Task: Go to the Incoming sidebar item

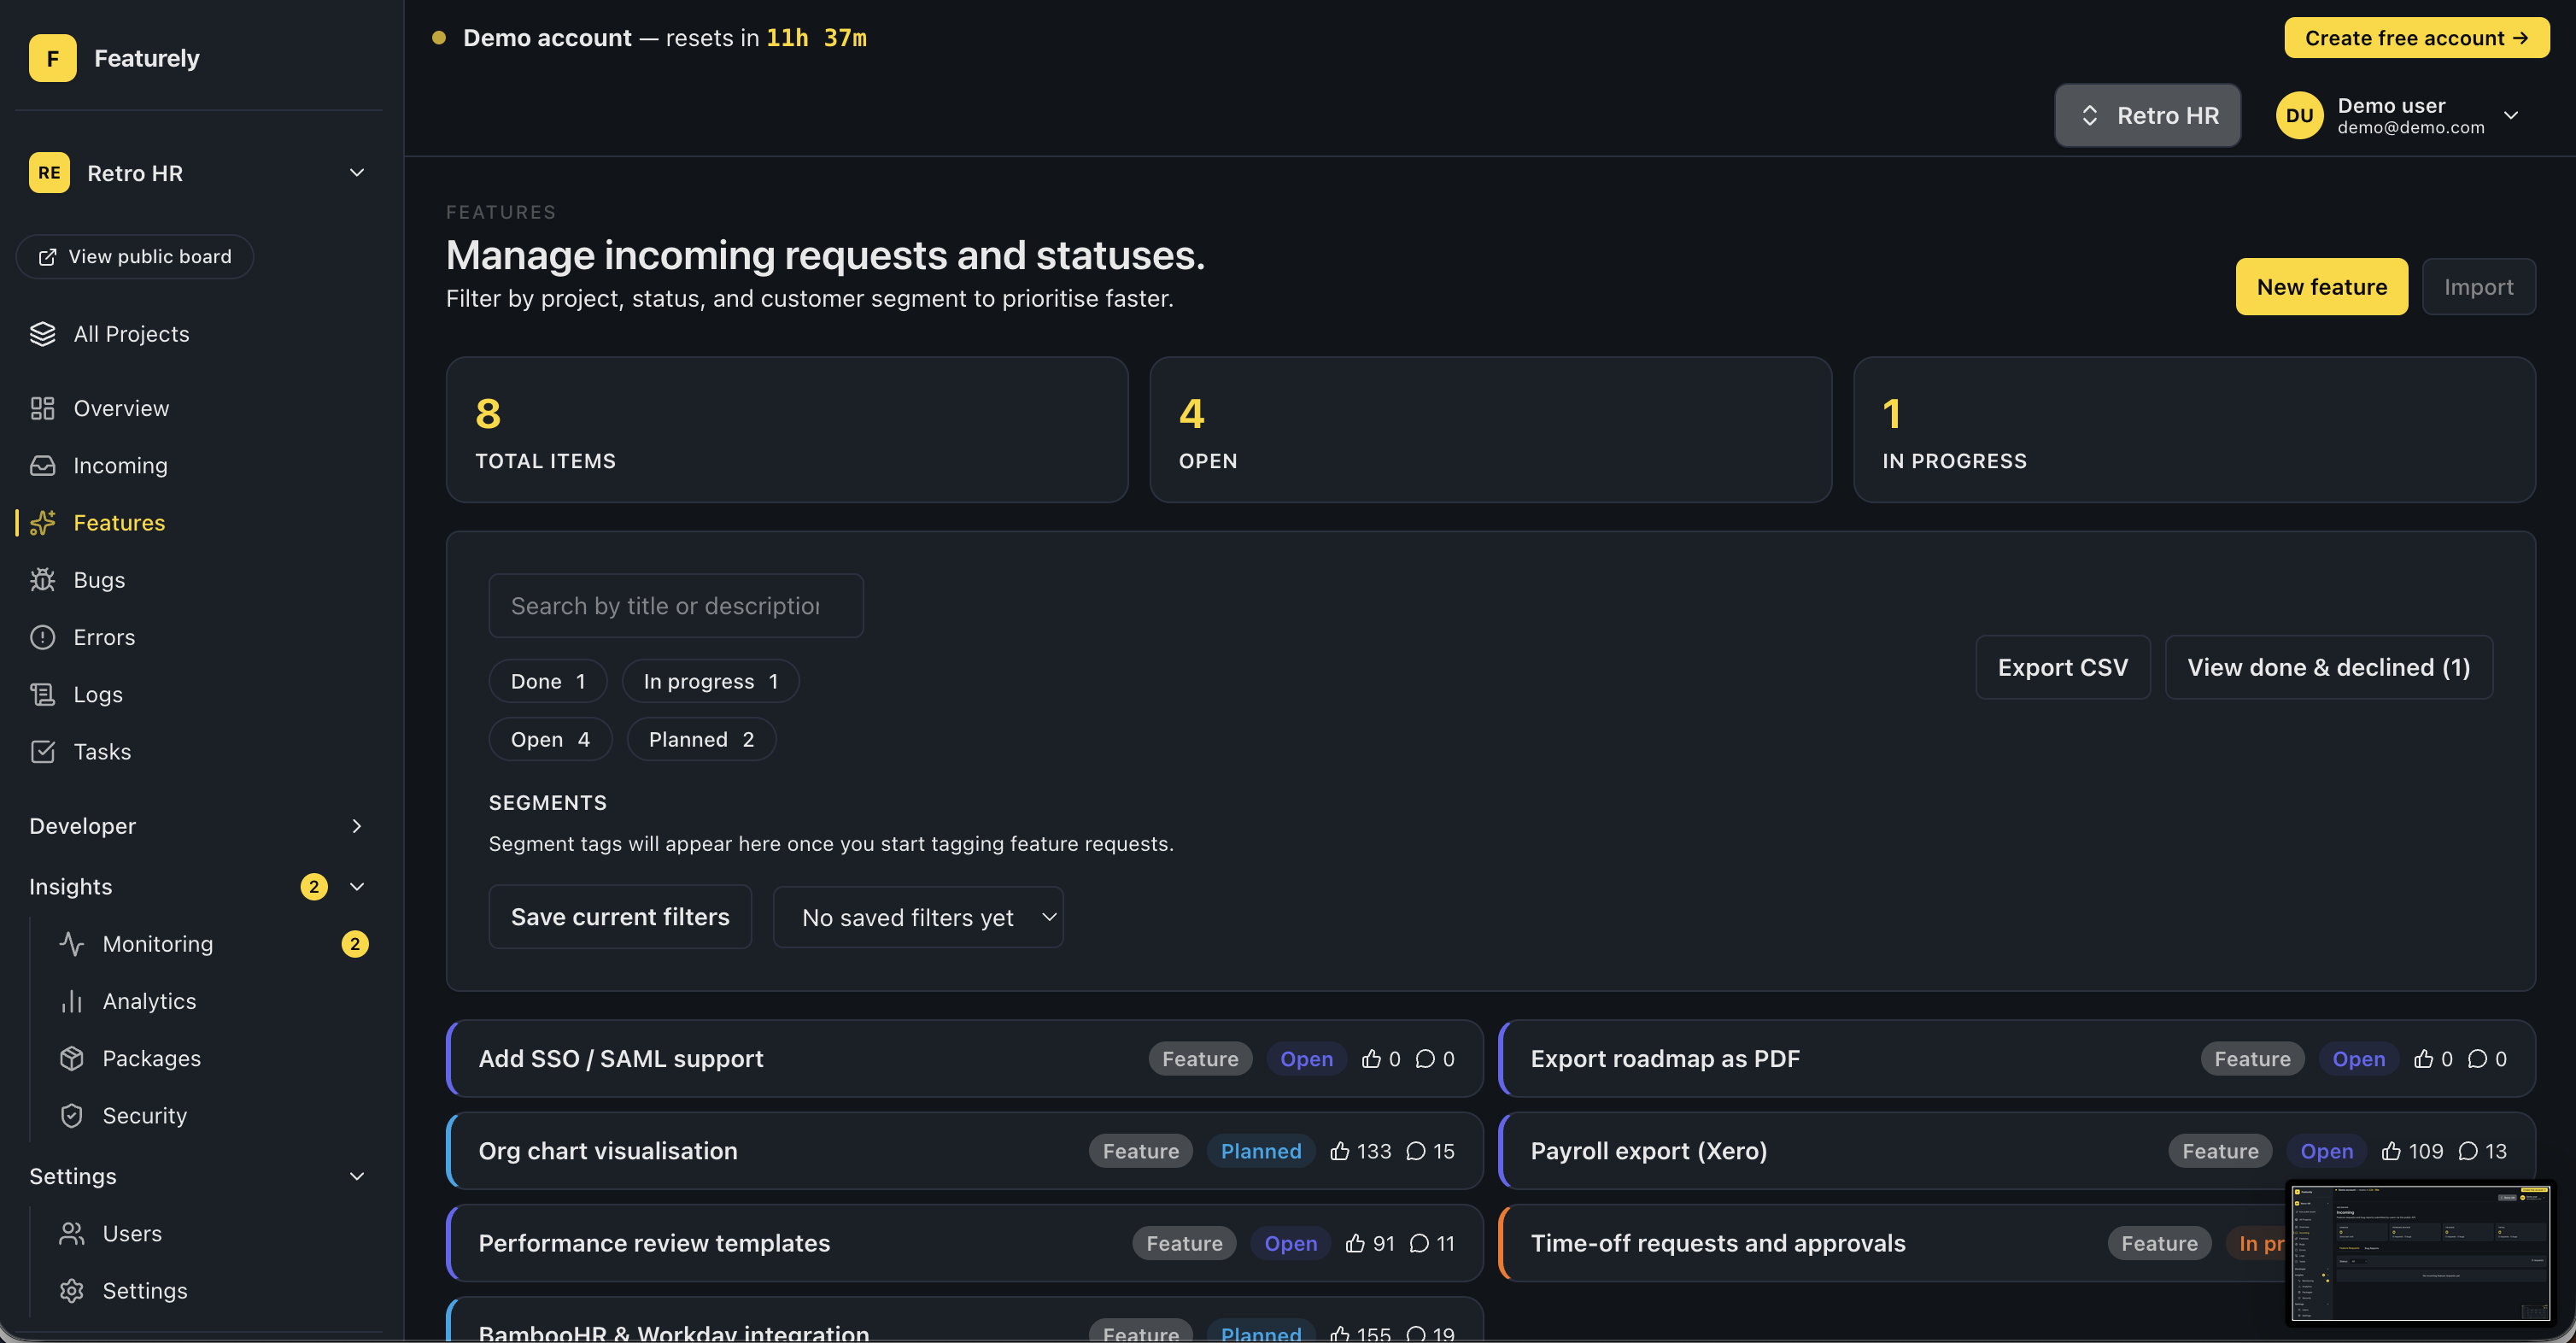Action: [x=120, y=465]
